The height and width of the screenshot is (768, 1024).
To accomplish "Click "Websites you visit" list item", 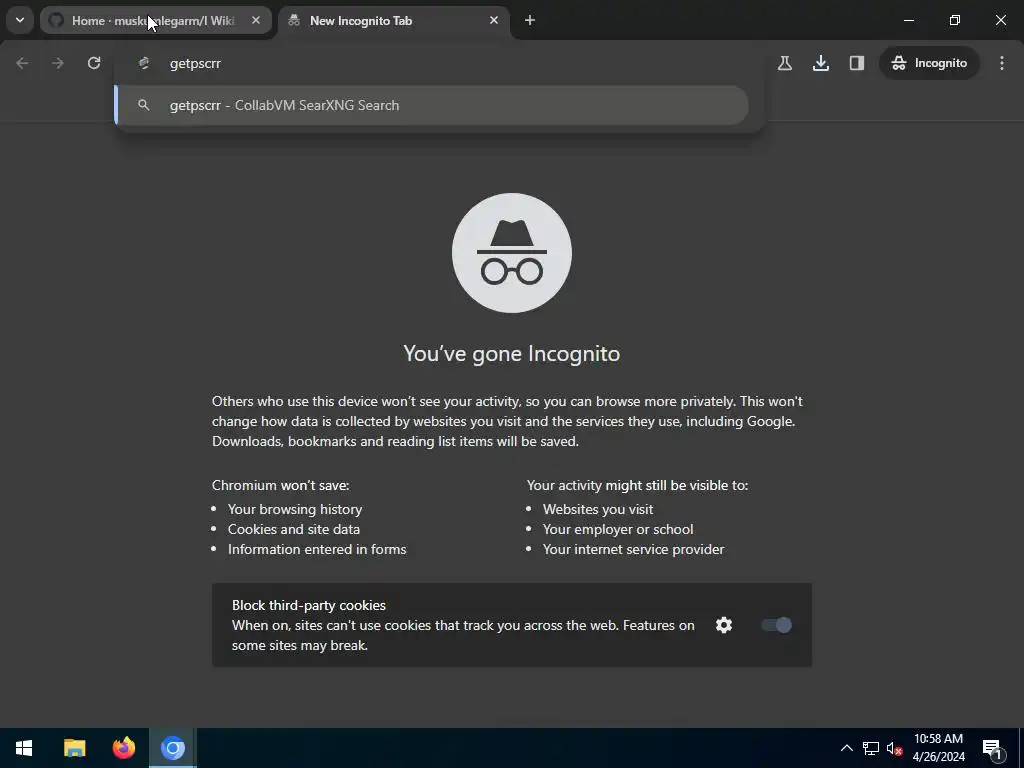I will (x=598, y=509).
